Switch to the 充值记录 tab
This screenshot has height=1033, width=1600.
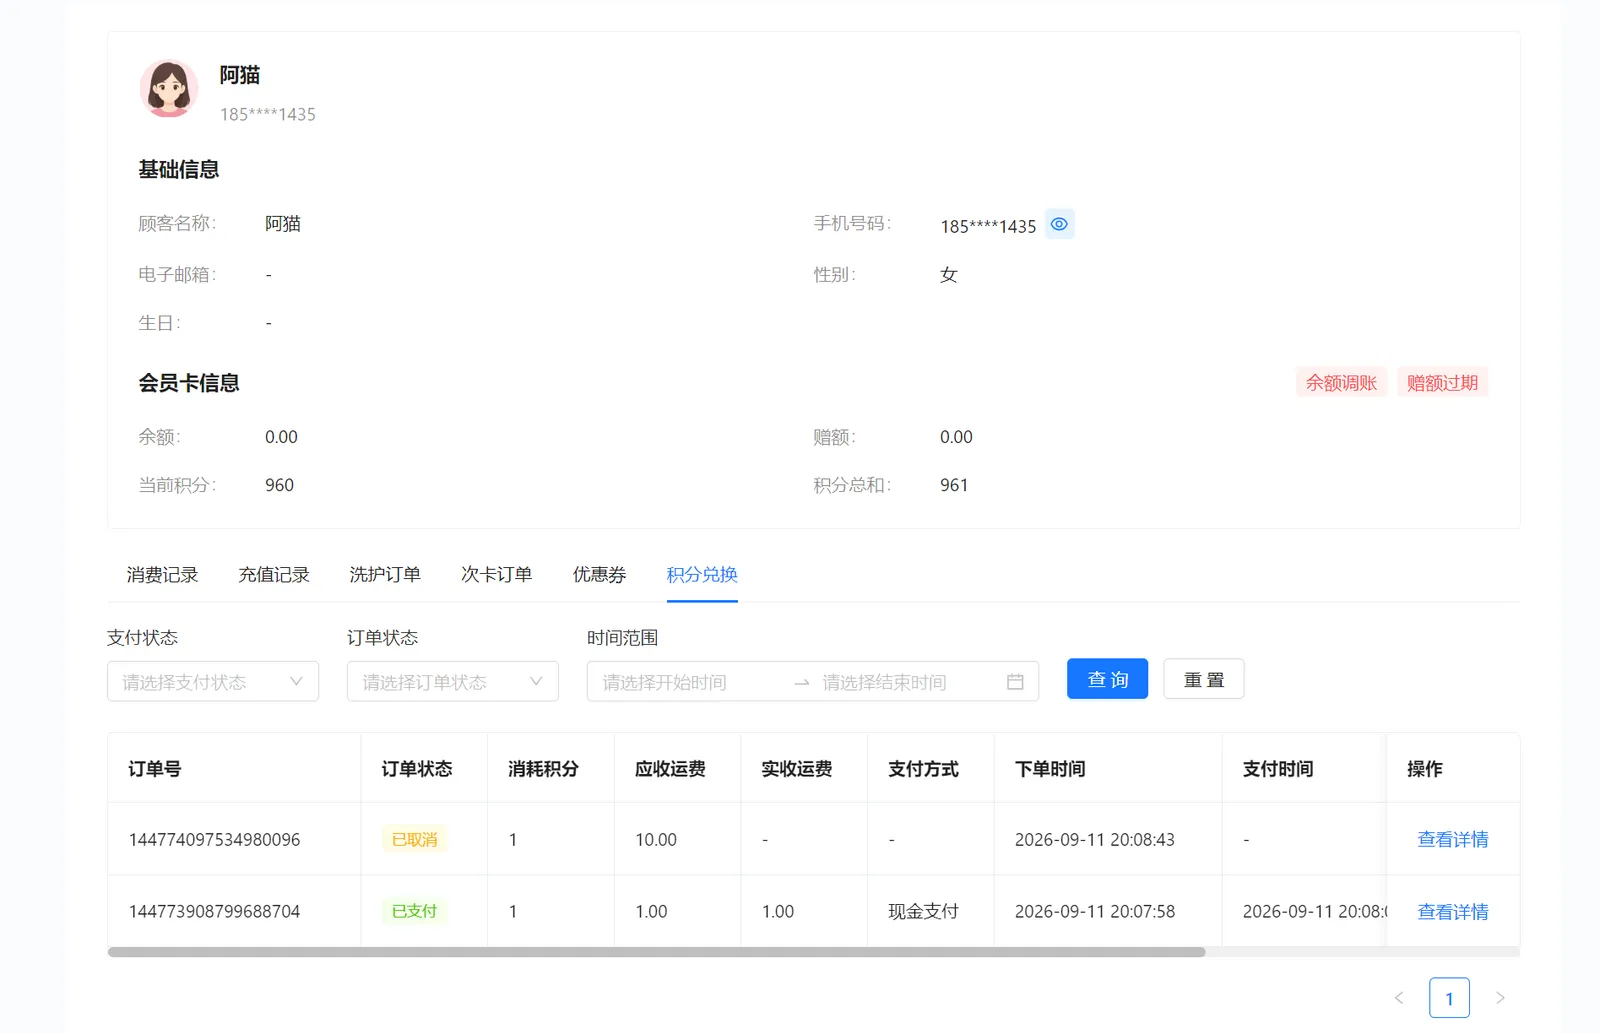click(x=274, y=575)
